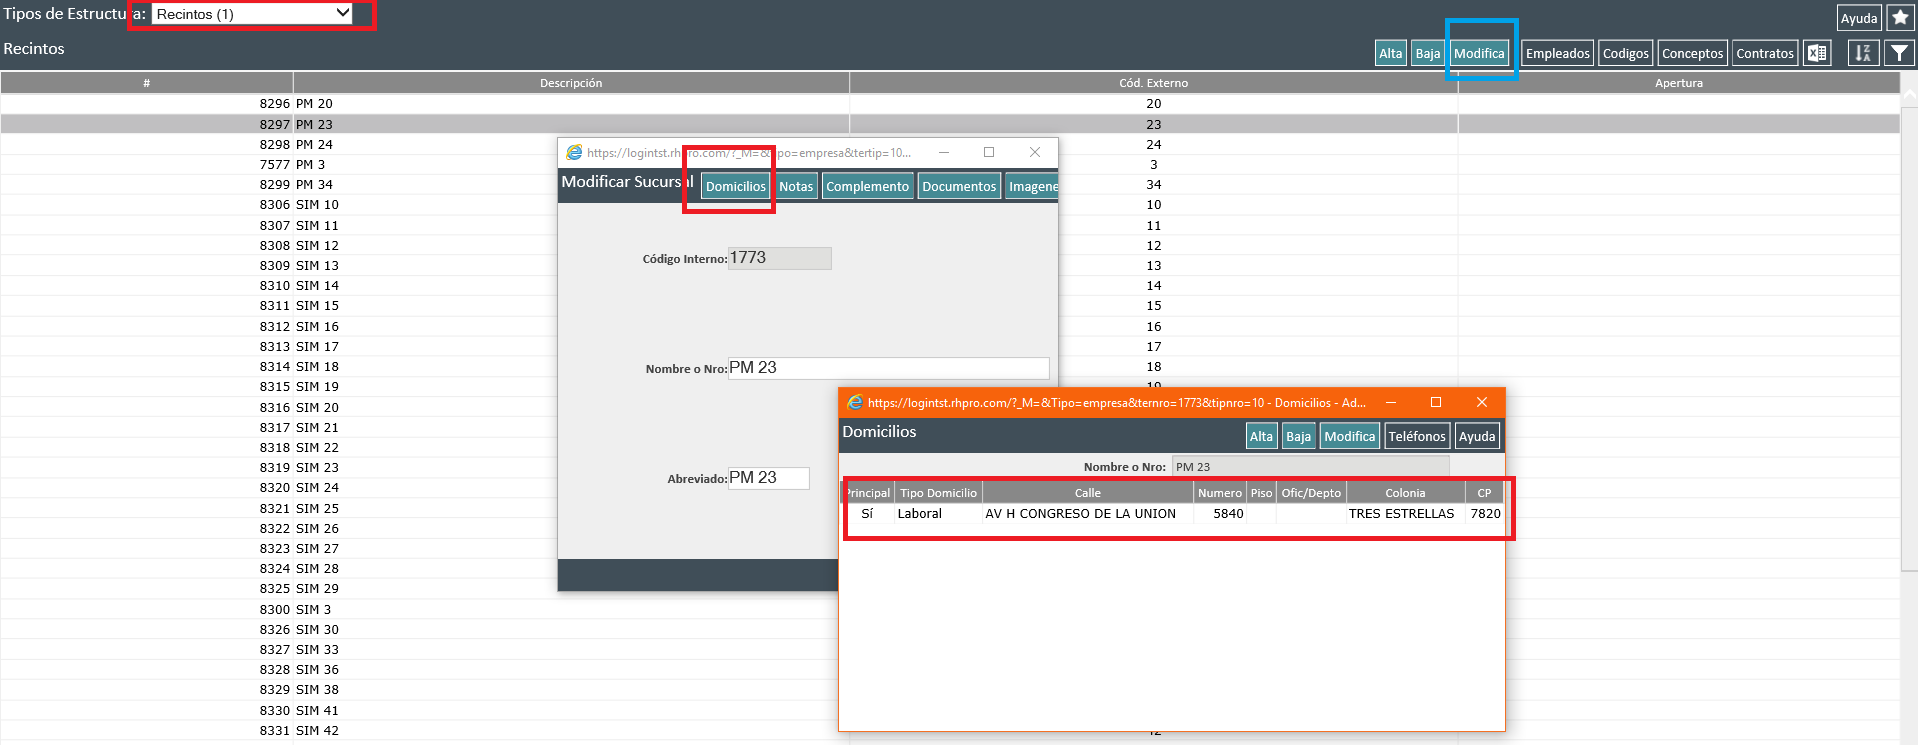Click Baja in the Recintos toolbar
Image resolution: width=1918 pixels, height=746 pixels.
(1428, 53)
